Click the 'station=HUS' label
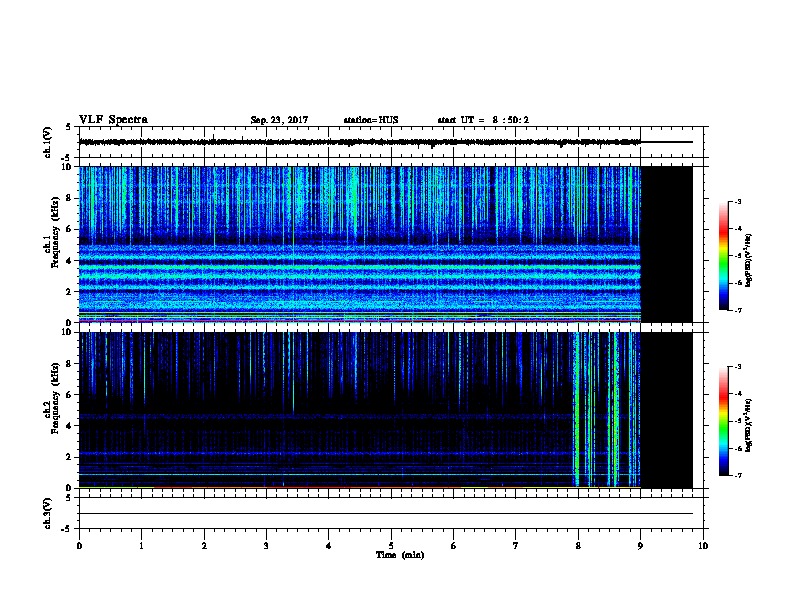Image resolution: width=792 pixels, height=612 pixels. pos(371,120)
